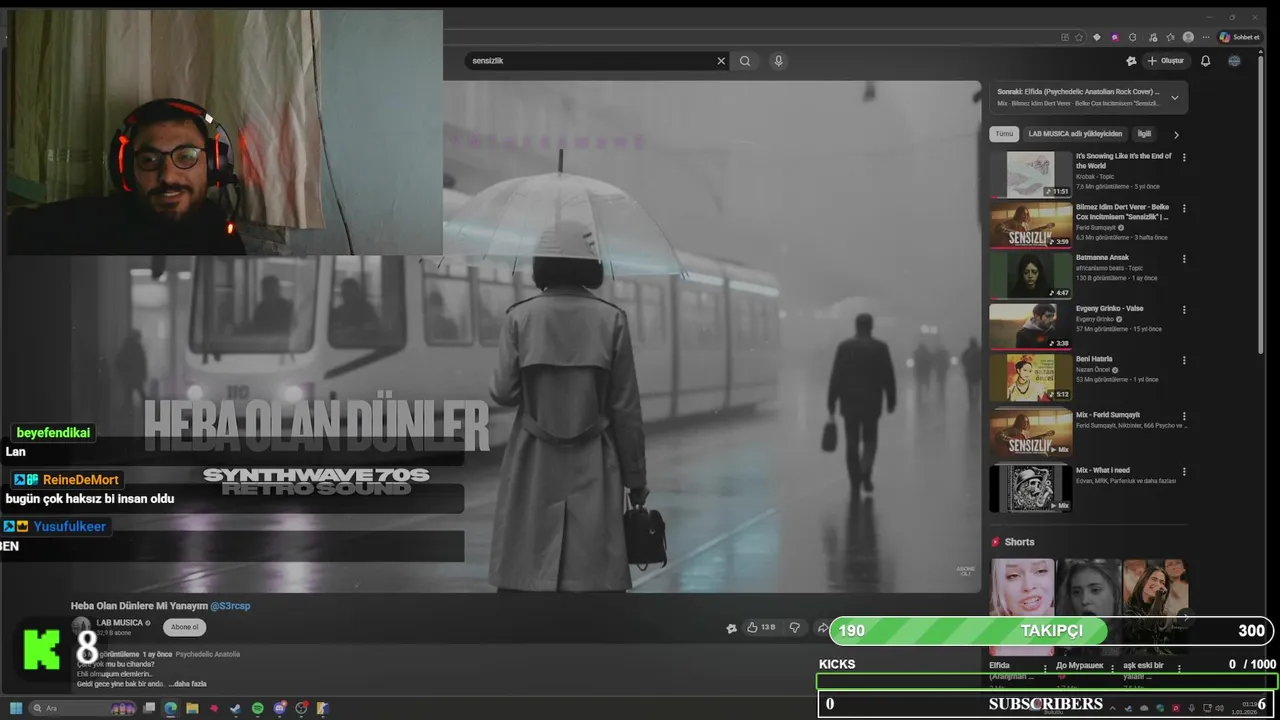1280x720 pixels.
Task: Open Bilmez Idim Dert Verer Sensizlik thumbnail
Action: pyautogui.click(x=1031, y=224)
